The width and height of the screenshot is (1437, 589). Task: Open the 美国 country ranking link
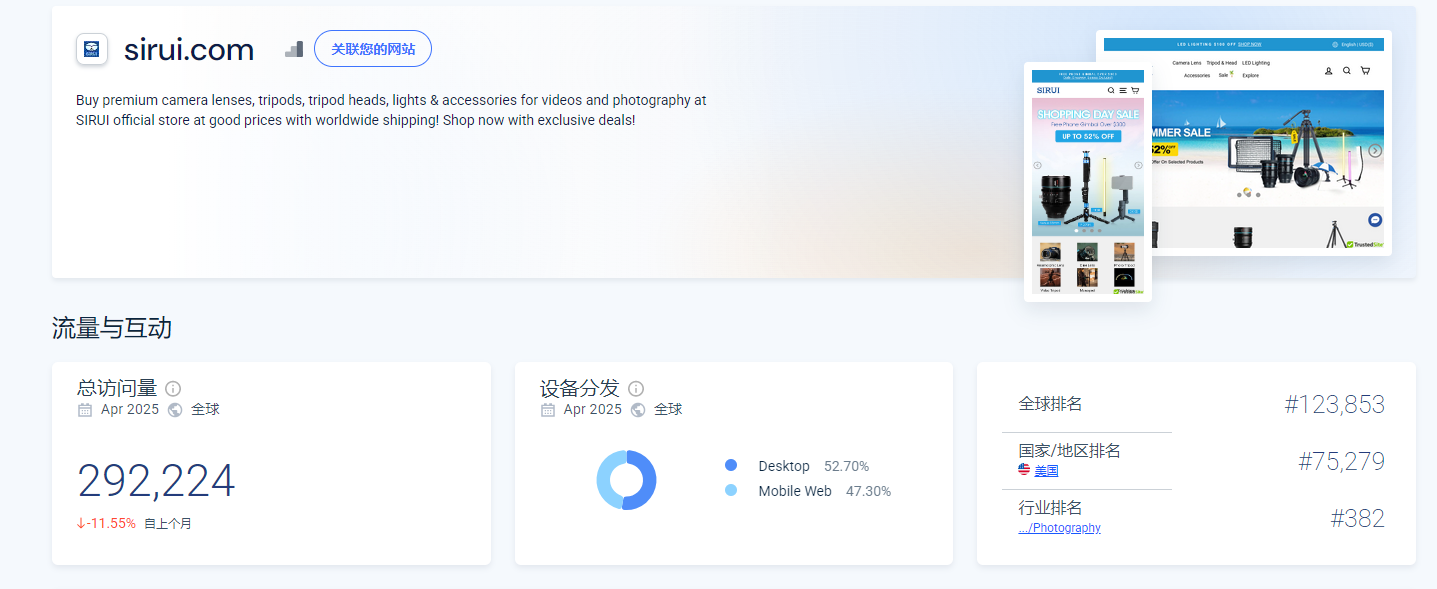point(1046,470)
